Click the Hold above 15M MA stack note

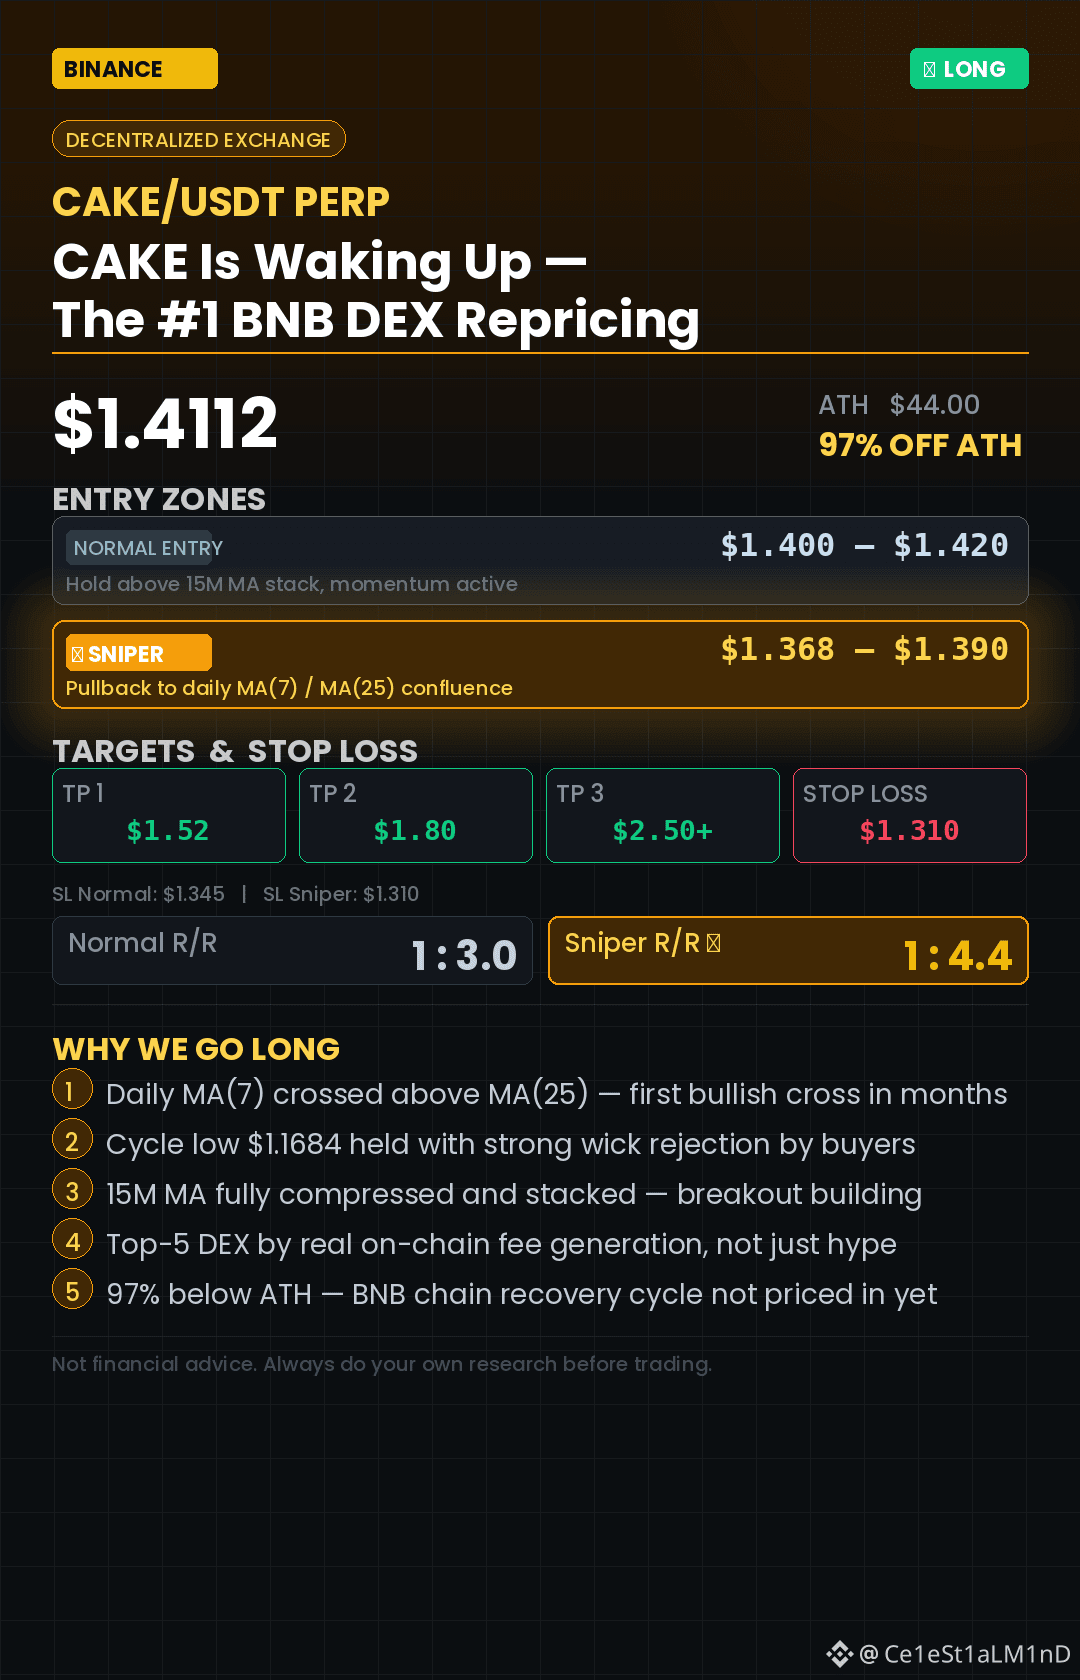pyautogui.click(x=292, y=584)
